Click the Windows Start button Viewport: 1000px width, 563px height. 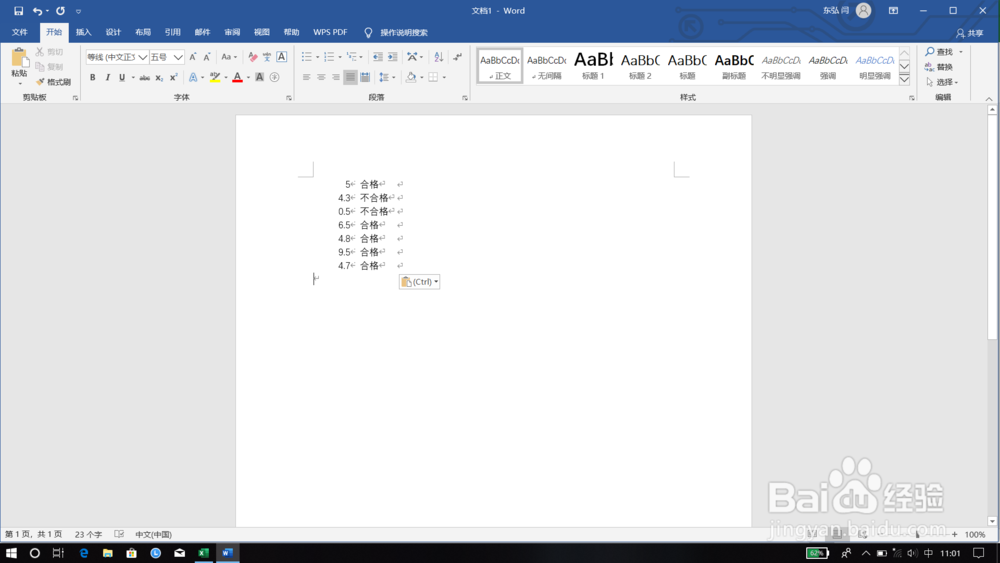11,553
